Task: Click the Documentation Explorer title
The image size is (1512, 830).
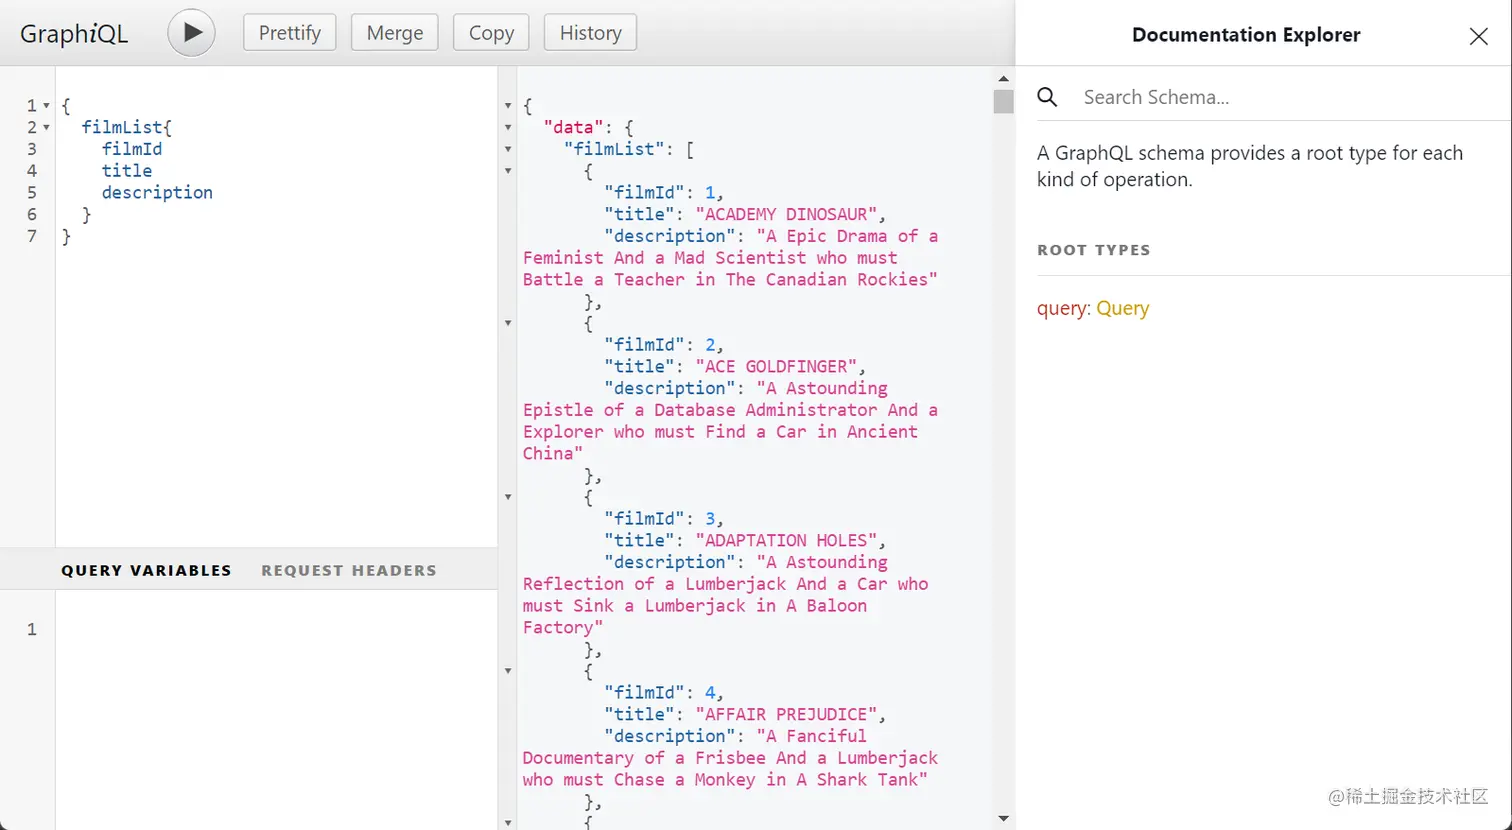Action: pyautogui.click(x=1246, y=35)
